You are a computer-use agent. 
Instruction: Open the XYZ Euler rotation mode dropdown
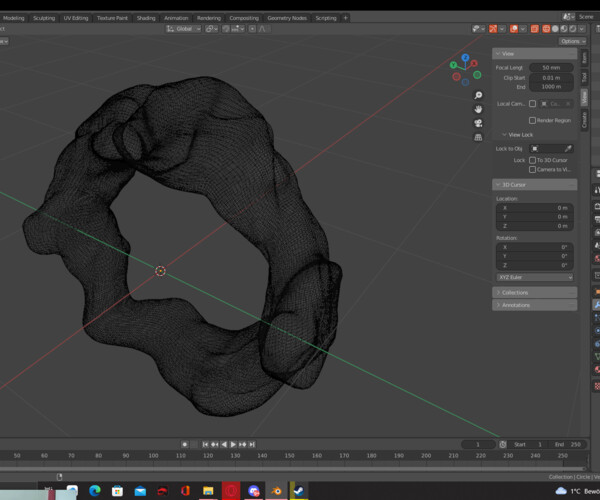coord(535,277)
